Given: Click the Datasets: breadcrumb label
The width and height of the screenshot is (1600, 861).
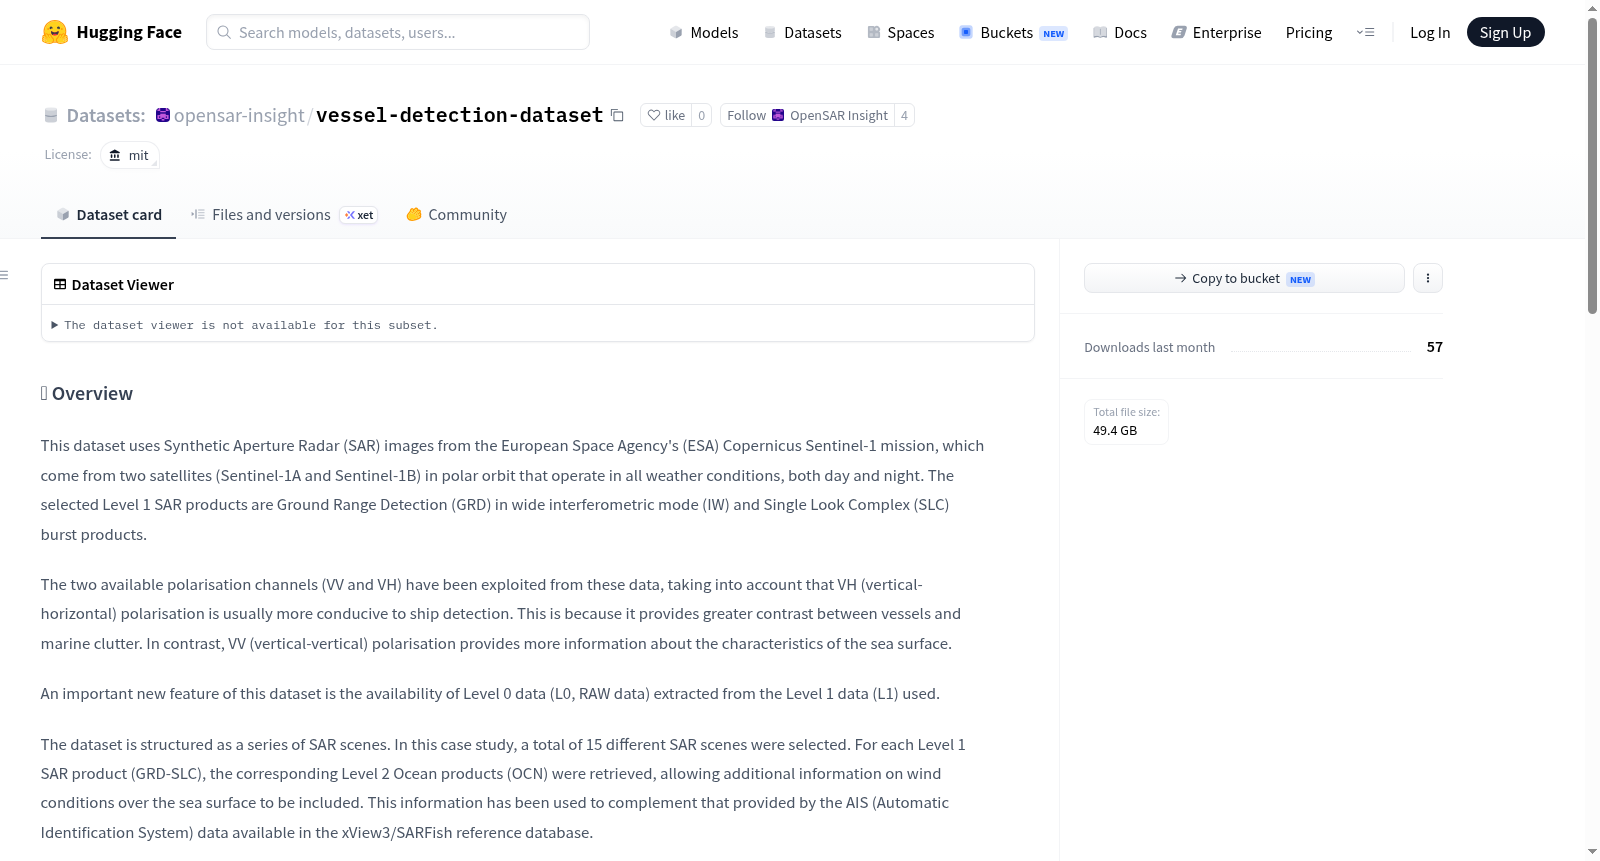Looking at the screenshot, I should pos(106,115).
